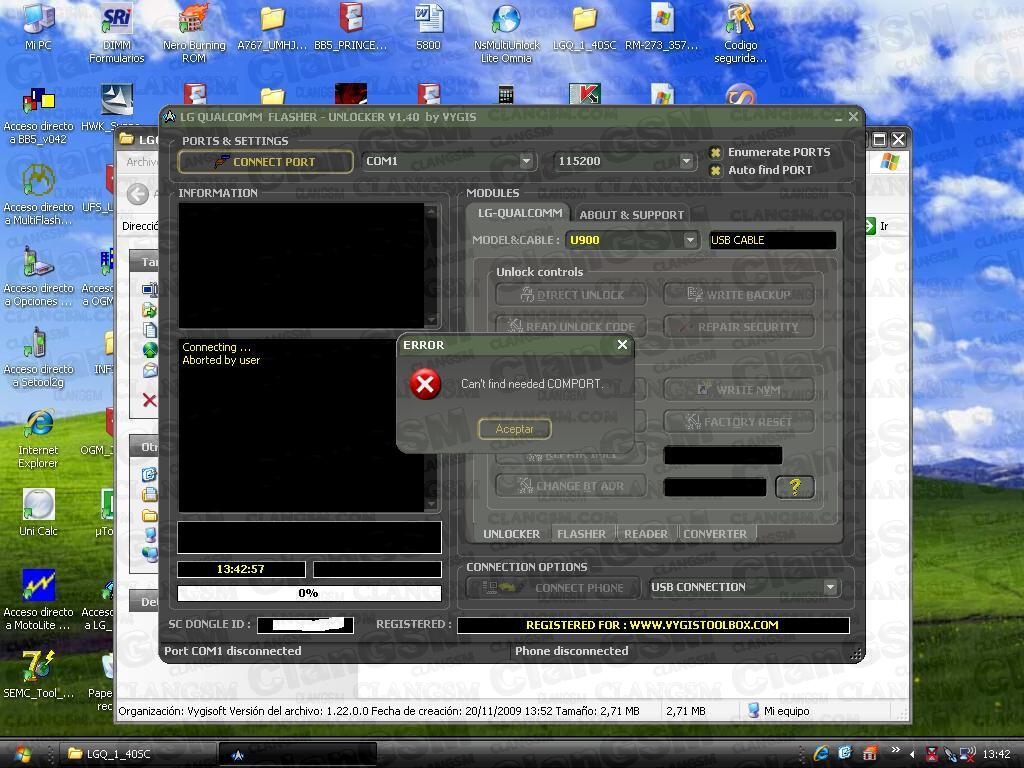This screenshot has height=768, width=1024.
Task: Open the Internet Explorer desktop icon
Action: click(x=39, y=438)
